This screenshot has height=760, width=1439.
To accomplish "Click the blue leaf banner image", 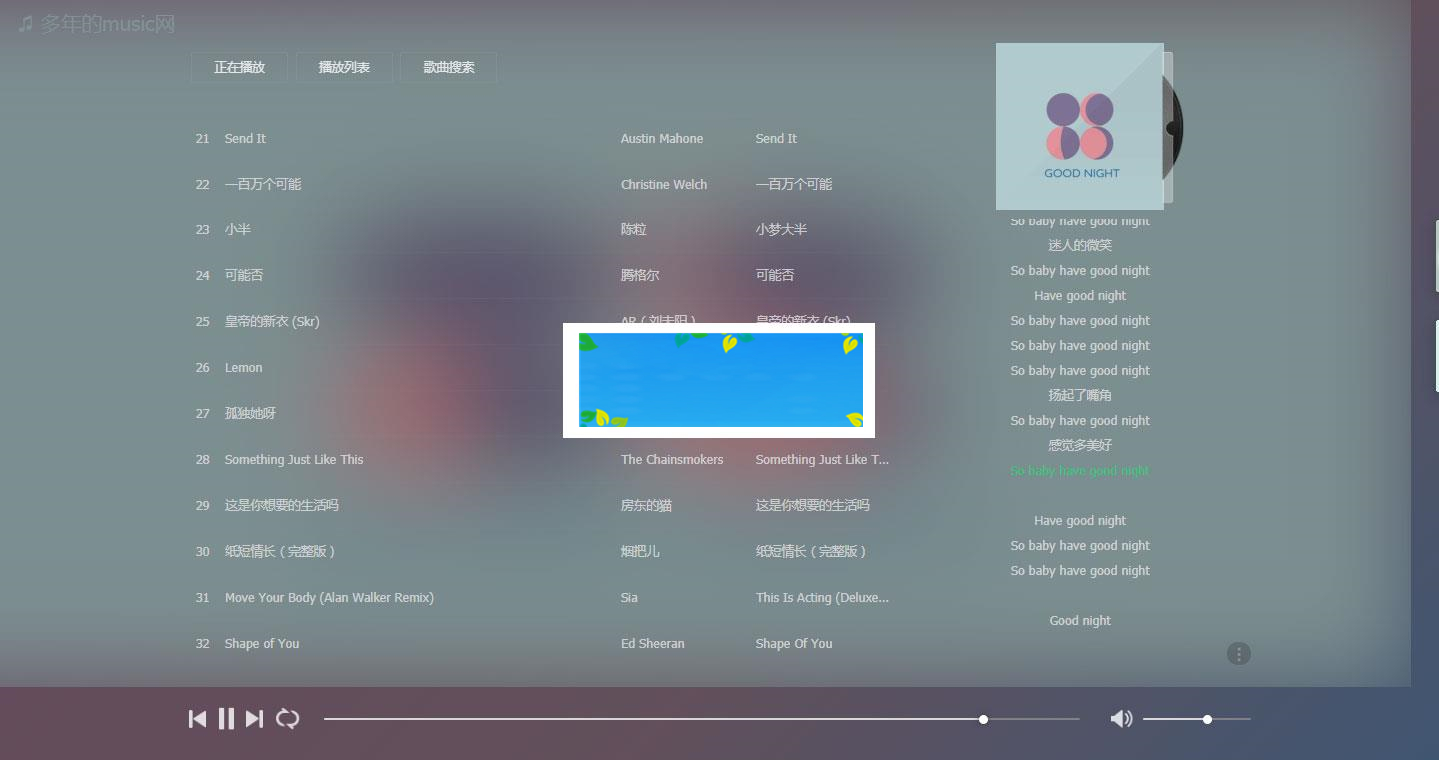I will coord(720,380).
